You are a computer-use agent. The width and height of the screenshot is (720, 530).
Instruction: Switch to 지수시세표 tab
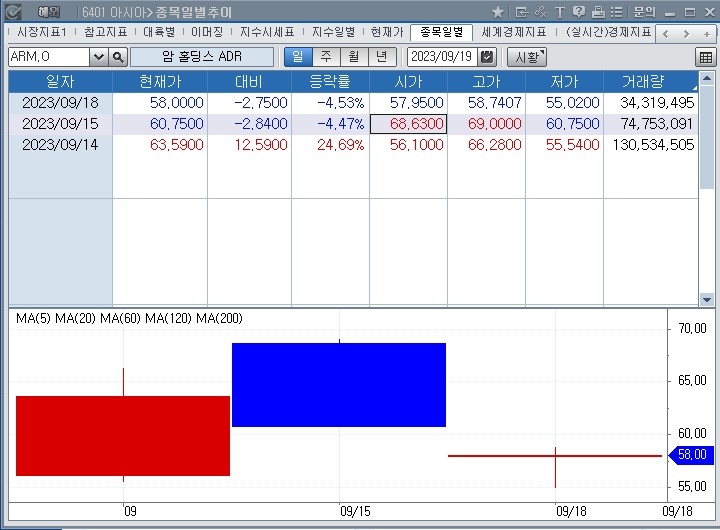tap(267, 32)
